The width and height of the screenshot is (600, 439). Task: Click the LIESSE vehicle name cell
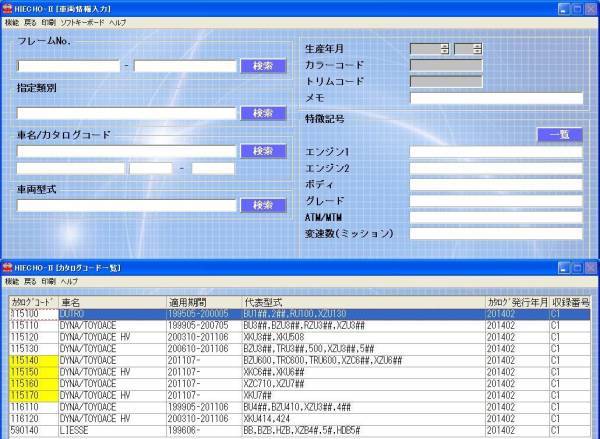pos(112,431)
